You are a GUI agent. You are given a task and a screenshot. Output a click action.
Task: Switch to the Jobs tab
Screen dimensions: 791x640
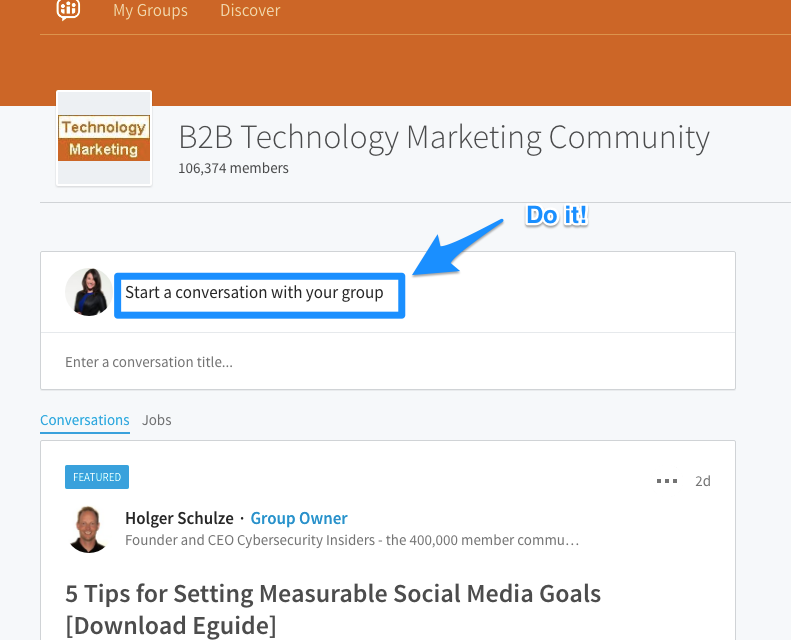point(156,420)
